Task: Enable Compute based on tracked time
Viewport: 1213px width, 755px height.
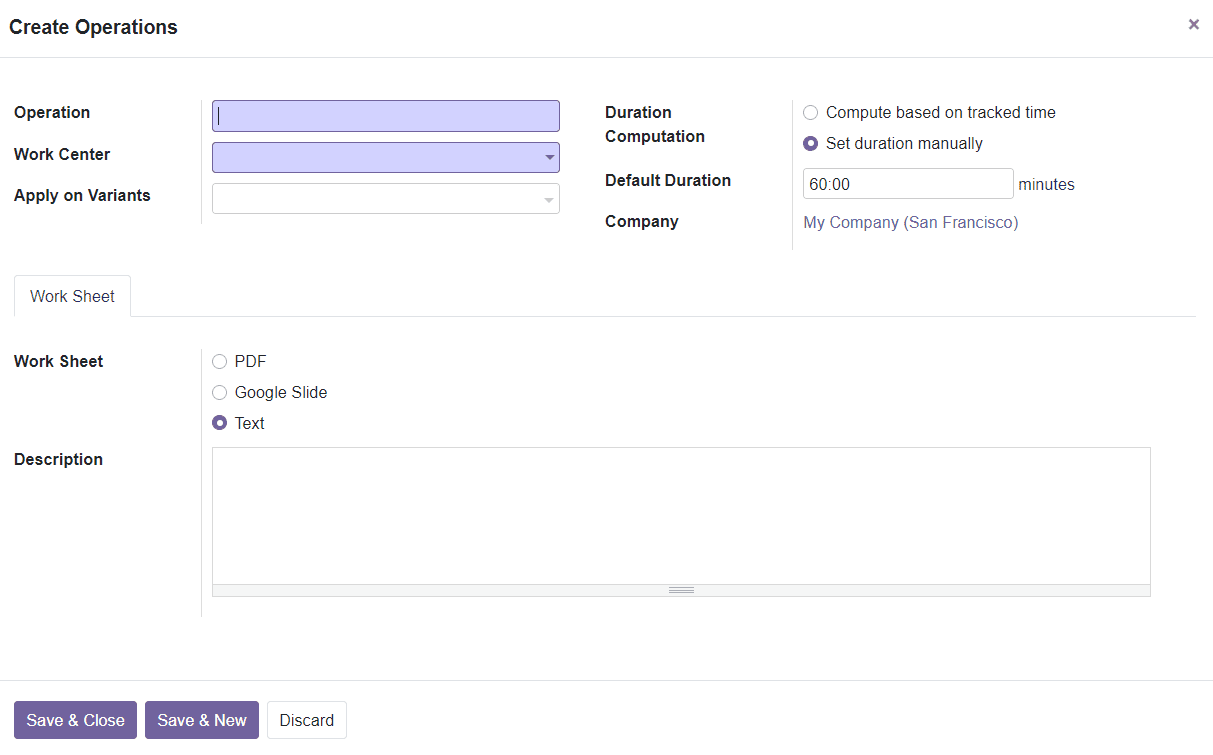Action: (x=810, y=112)
